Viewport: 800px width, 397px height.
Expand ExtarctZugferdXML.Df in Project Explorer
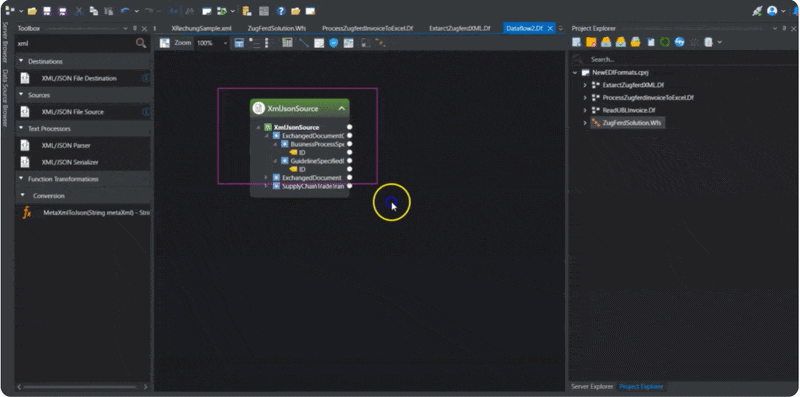tap(585, 85)
